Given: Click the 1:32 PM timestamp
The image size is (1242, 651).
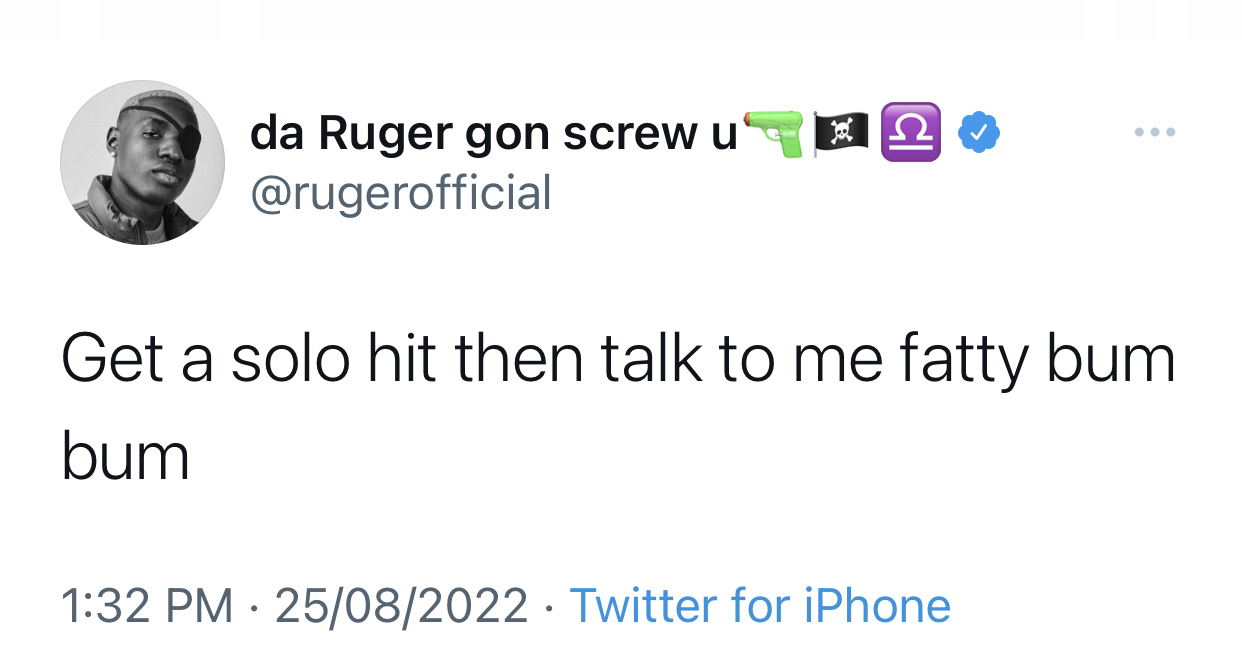Looking at the screenshot, I should pos(147,605).
